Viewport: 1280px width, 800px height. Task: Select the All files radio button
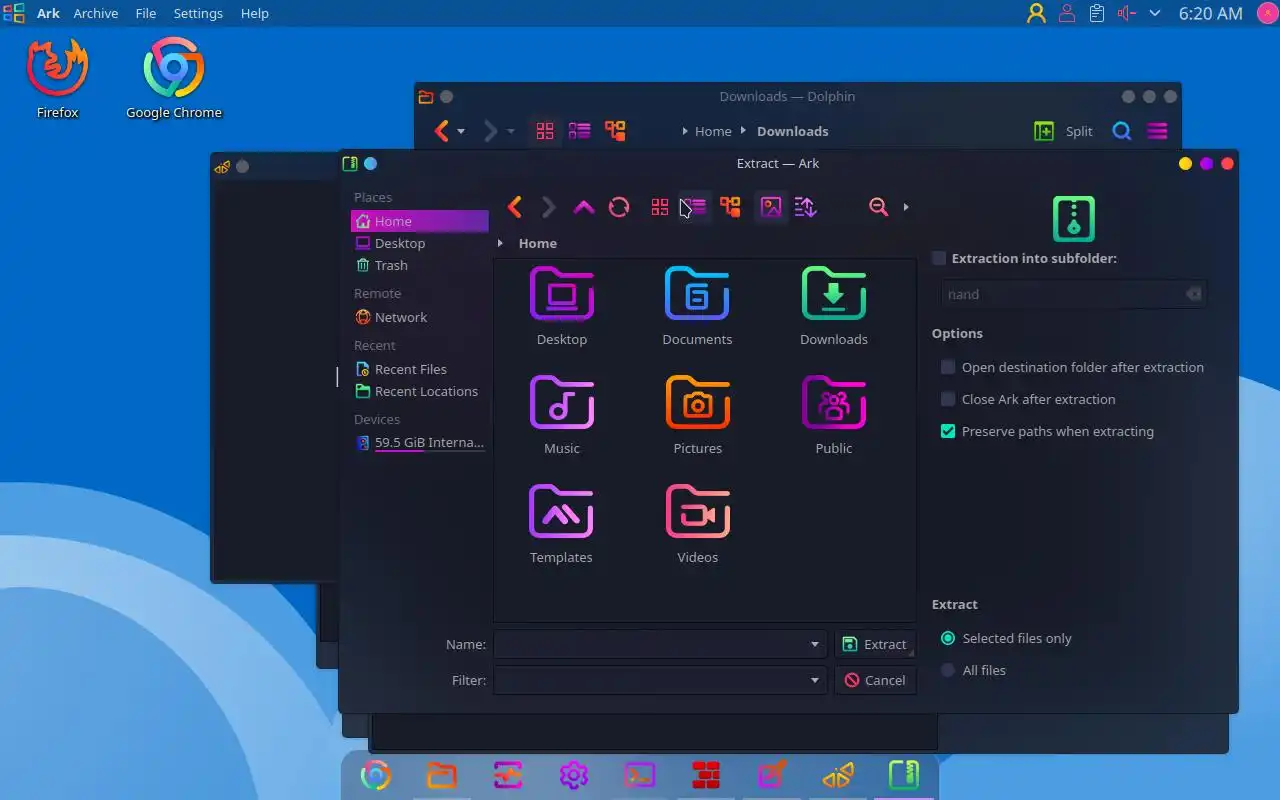tap(948, 670)
